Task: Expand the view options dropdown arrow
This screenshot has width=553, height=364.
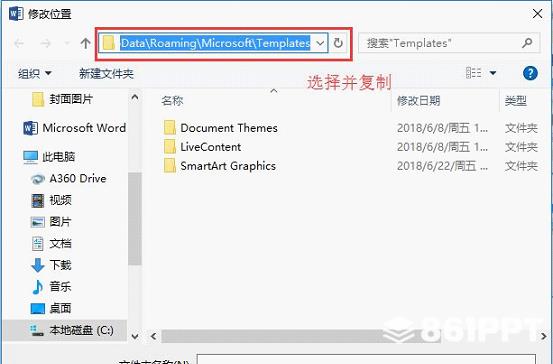Action: click(x=493, y=73)
